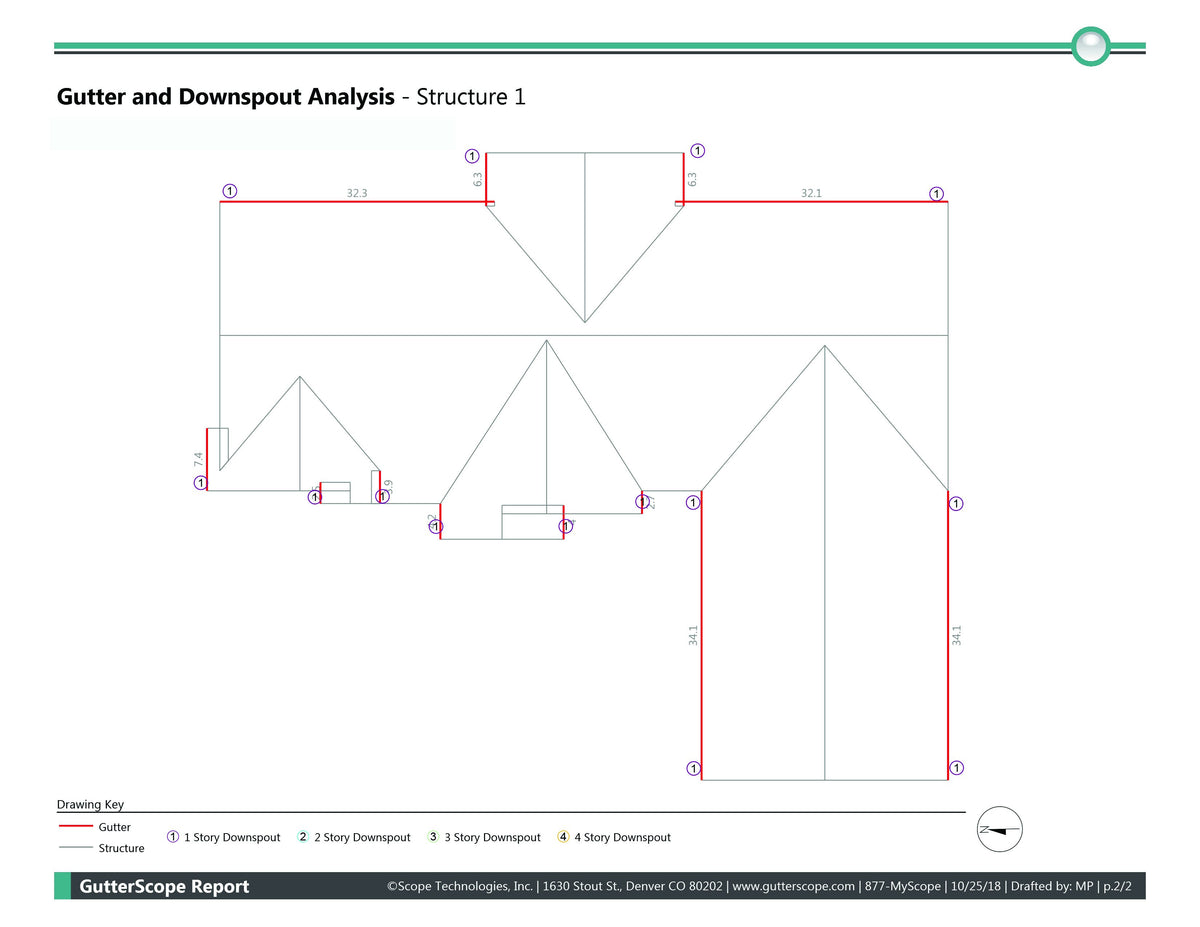The width and height of the screenshot is (1200, 927).
Task: Select the left 6.3 measurement label
Action: coord(478,180)
